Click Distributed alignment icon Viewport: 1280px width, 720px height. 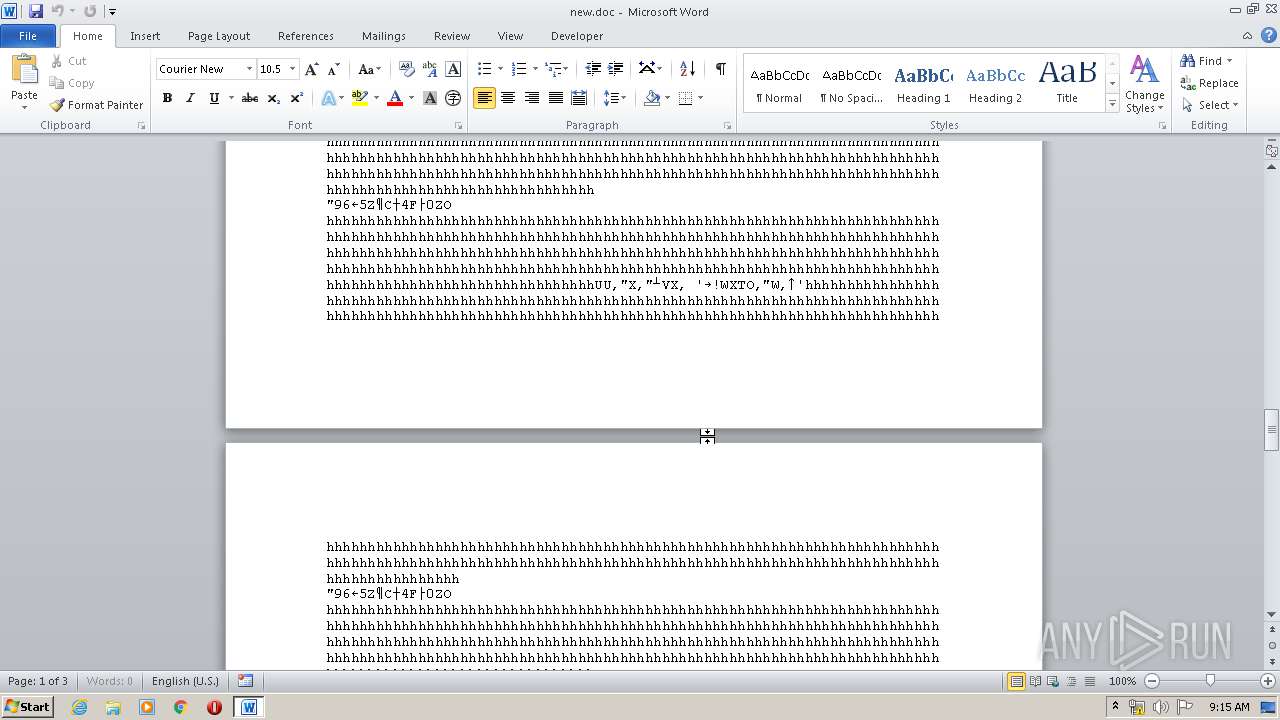[579, 98]
